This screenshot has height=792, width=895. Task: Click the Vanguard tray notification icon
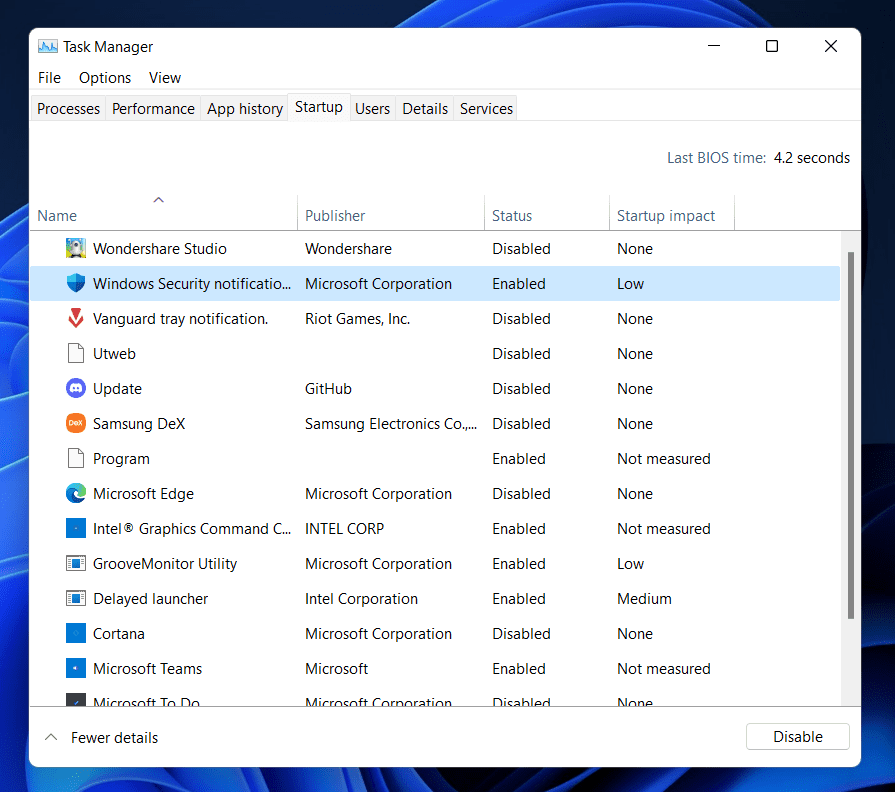click(x=75, y=318)
